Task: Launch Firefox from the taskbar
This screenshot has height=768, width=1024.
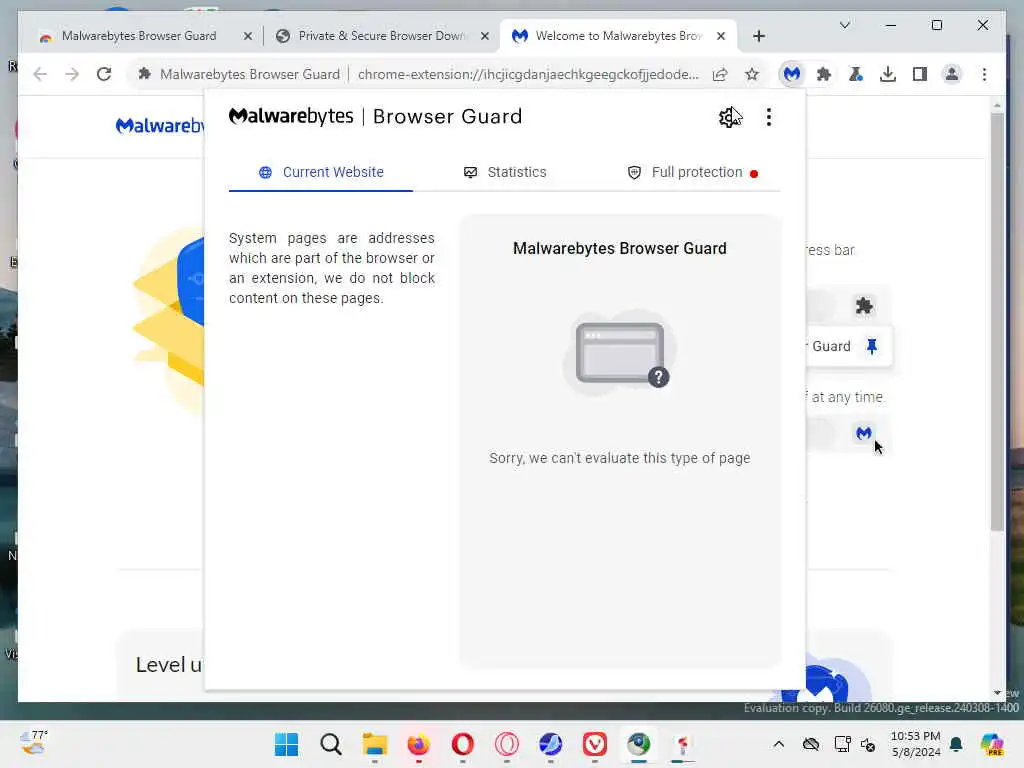Action: point(419,744)
